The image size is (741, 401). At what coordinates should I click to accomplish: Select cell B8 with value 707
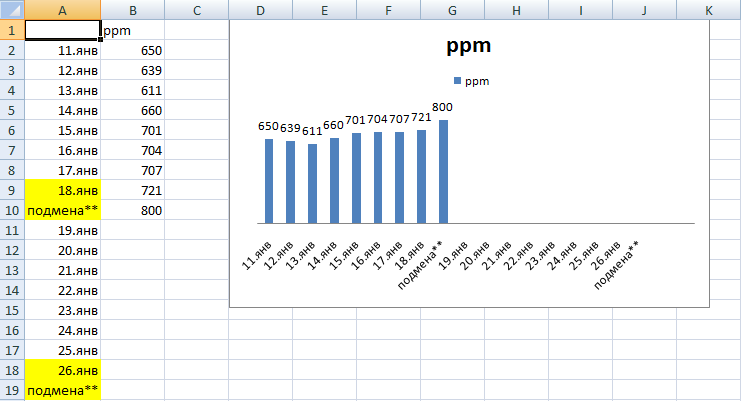(133, 170)
